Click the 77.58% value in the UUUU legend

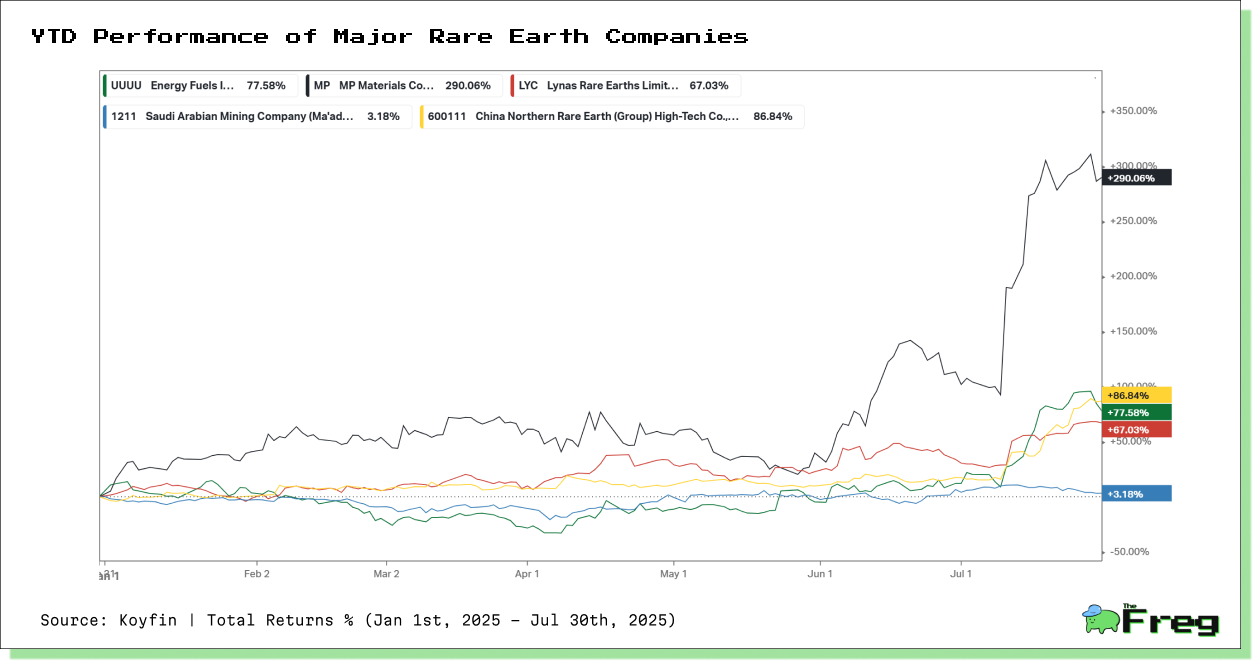[x=266, y=87]
